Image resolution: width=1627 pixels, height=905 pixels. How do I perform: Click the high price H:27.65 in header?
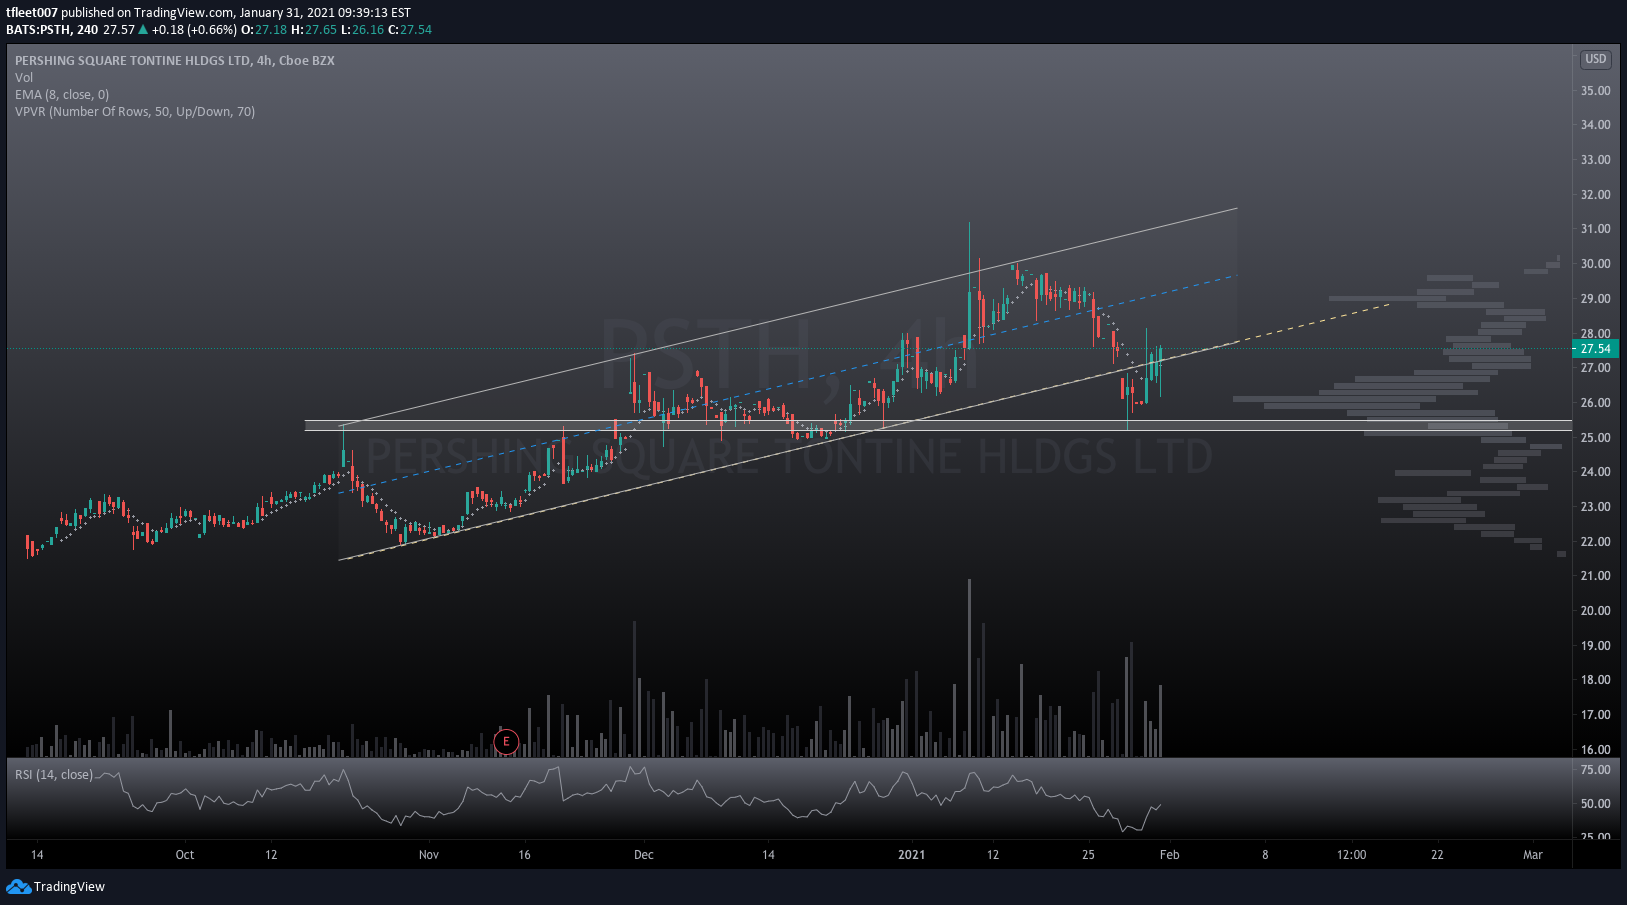coord(314,30)
